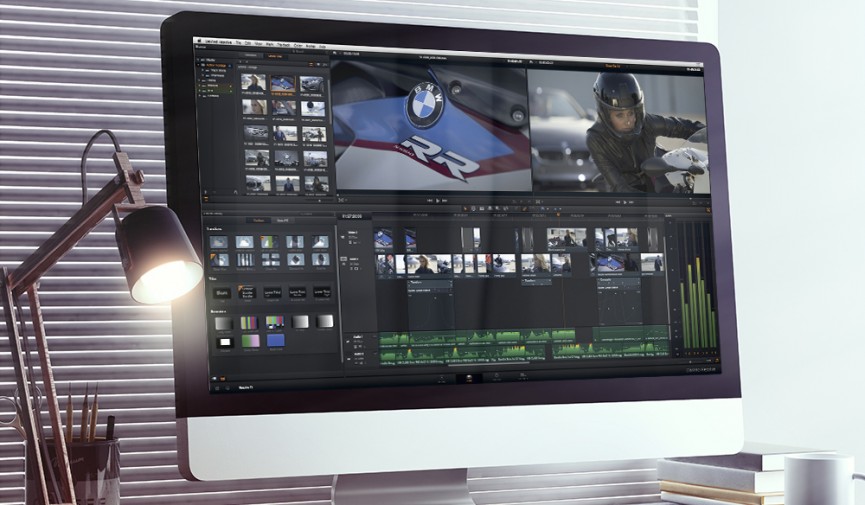Image resolution: width=865 pixels, height=505 pixels.
Task: Select the grey gradient generator thumbnail
Action: tap(223, 323)
